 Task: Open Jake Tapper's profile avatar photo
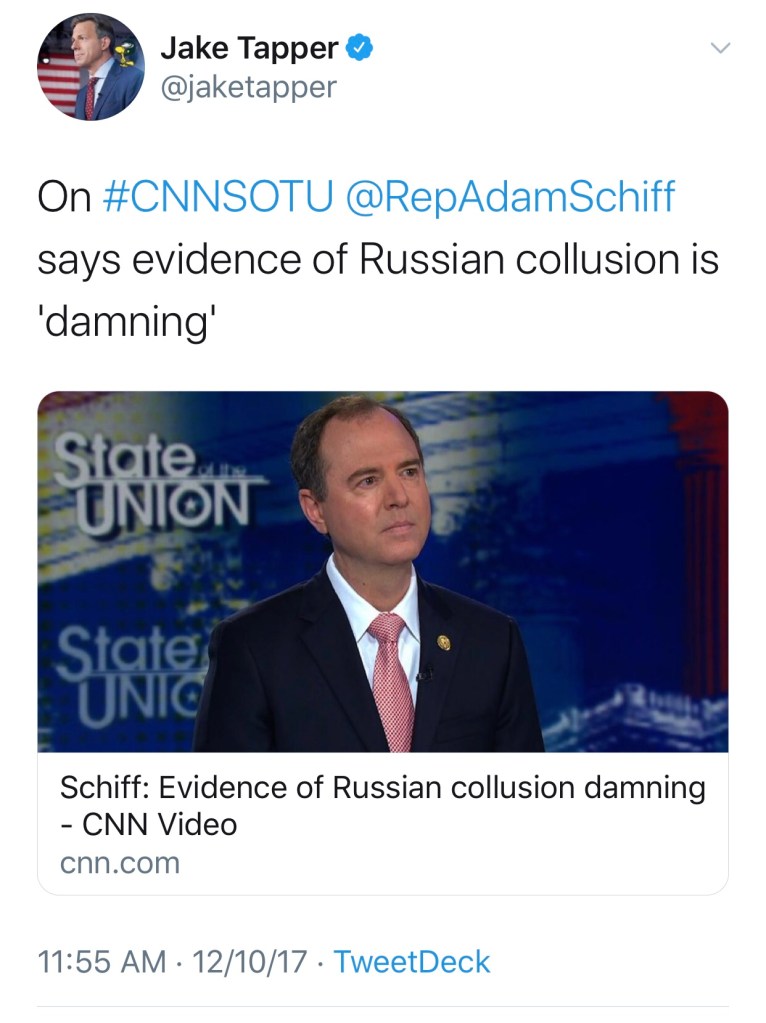point(92,67)
